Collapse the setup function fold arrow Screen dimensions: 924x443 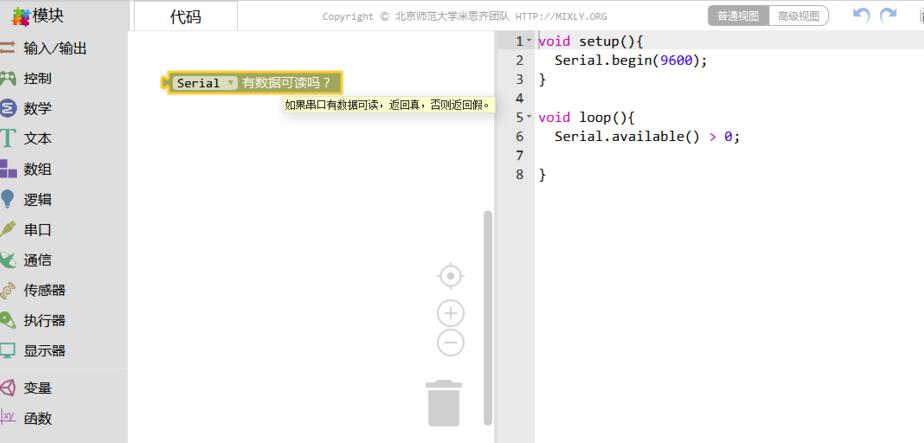(x=530, y=42)
